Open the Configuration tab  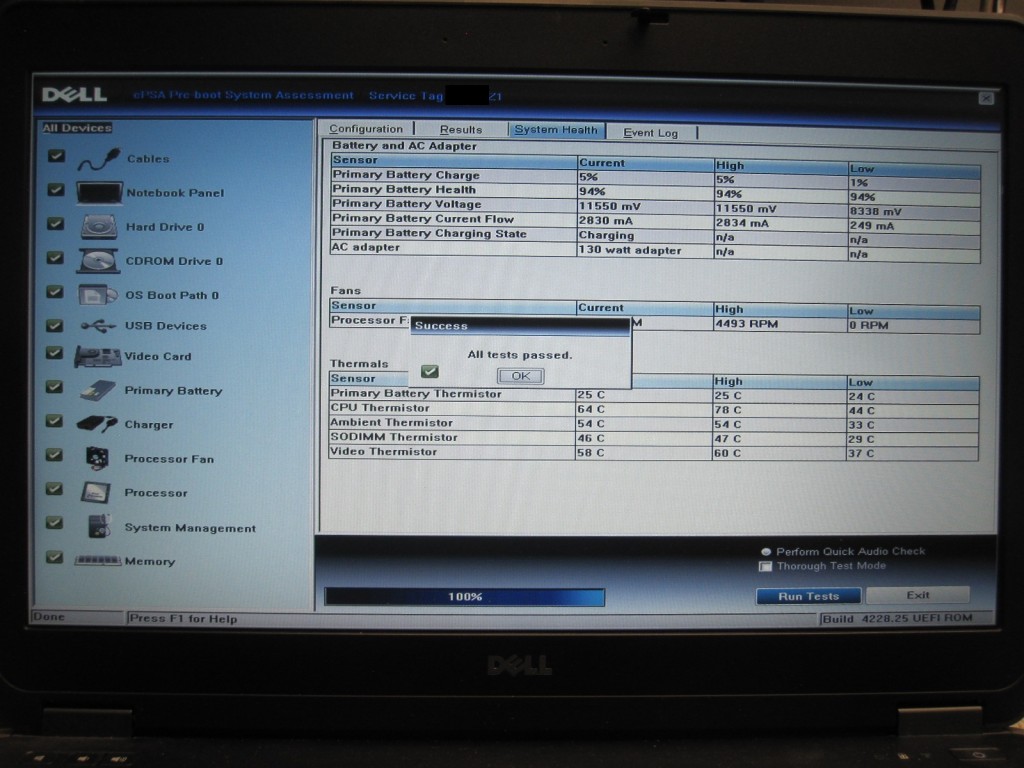point(366,129)
